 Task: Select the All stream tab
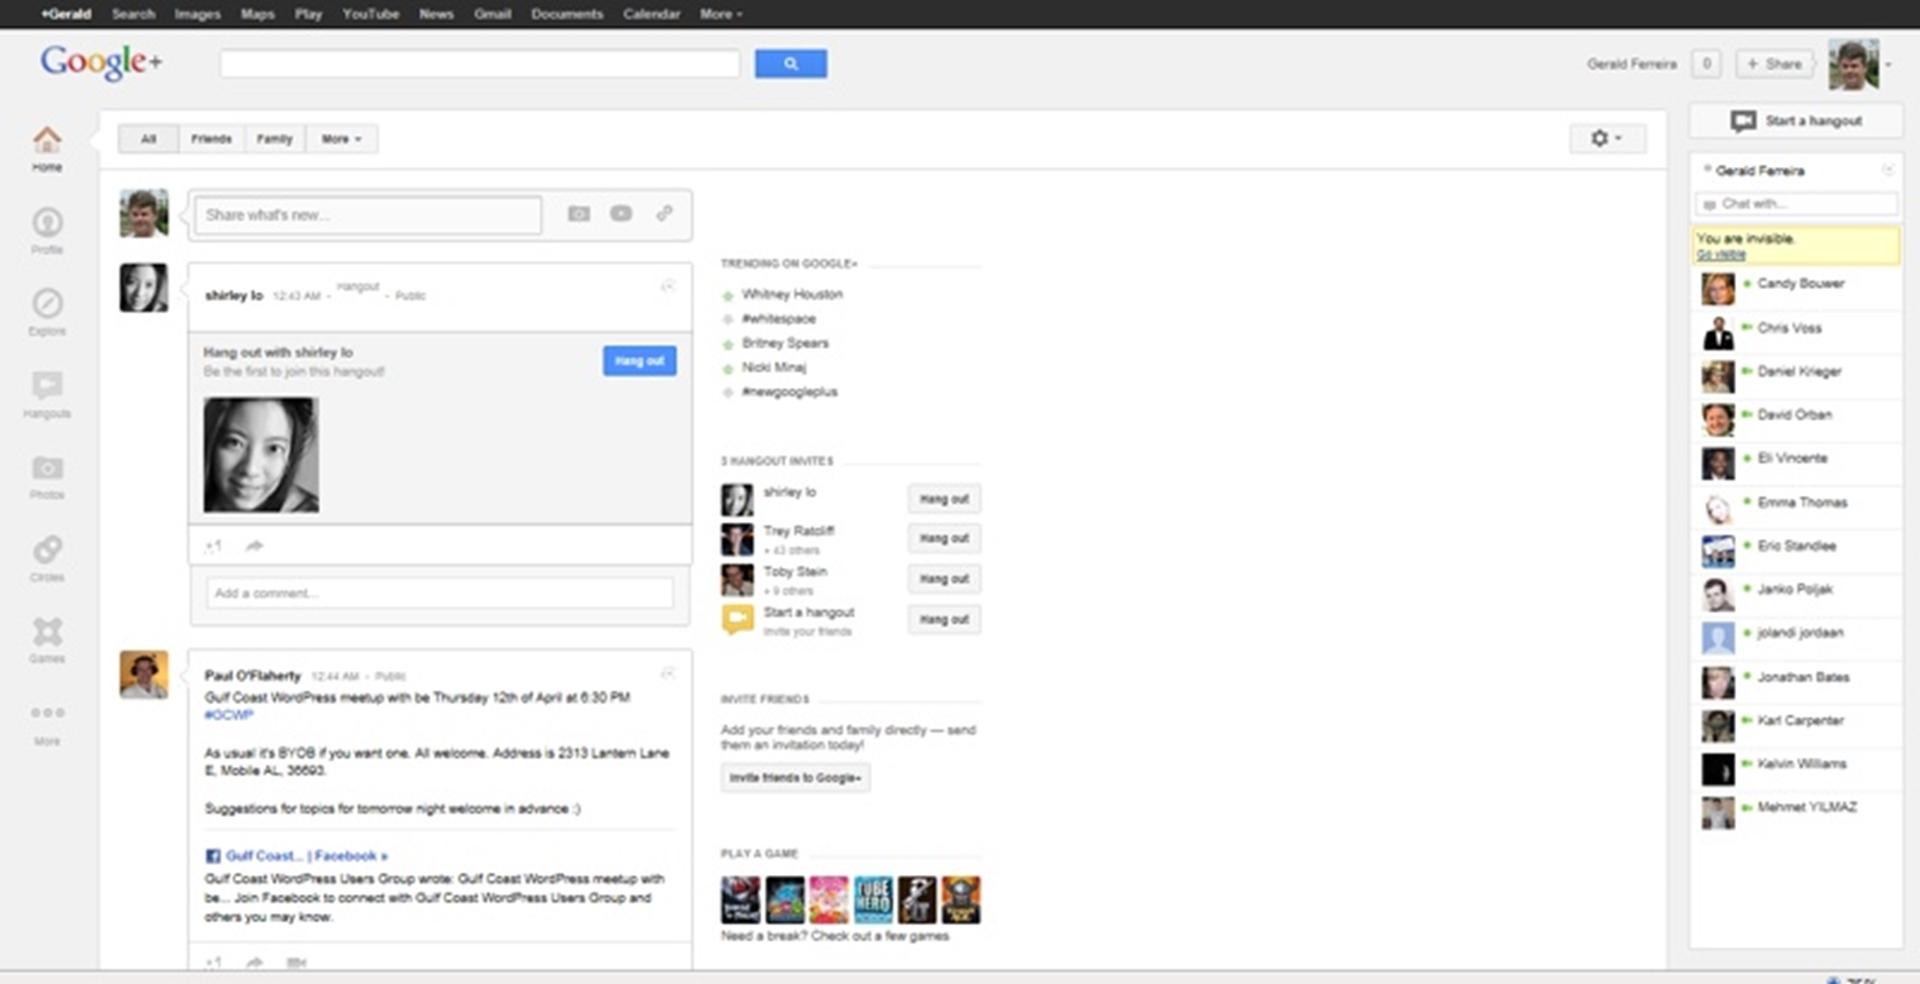[149, 139]
